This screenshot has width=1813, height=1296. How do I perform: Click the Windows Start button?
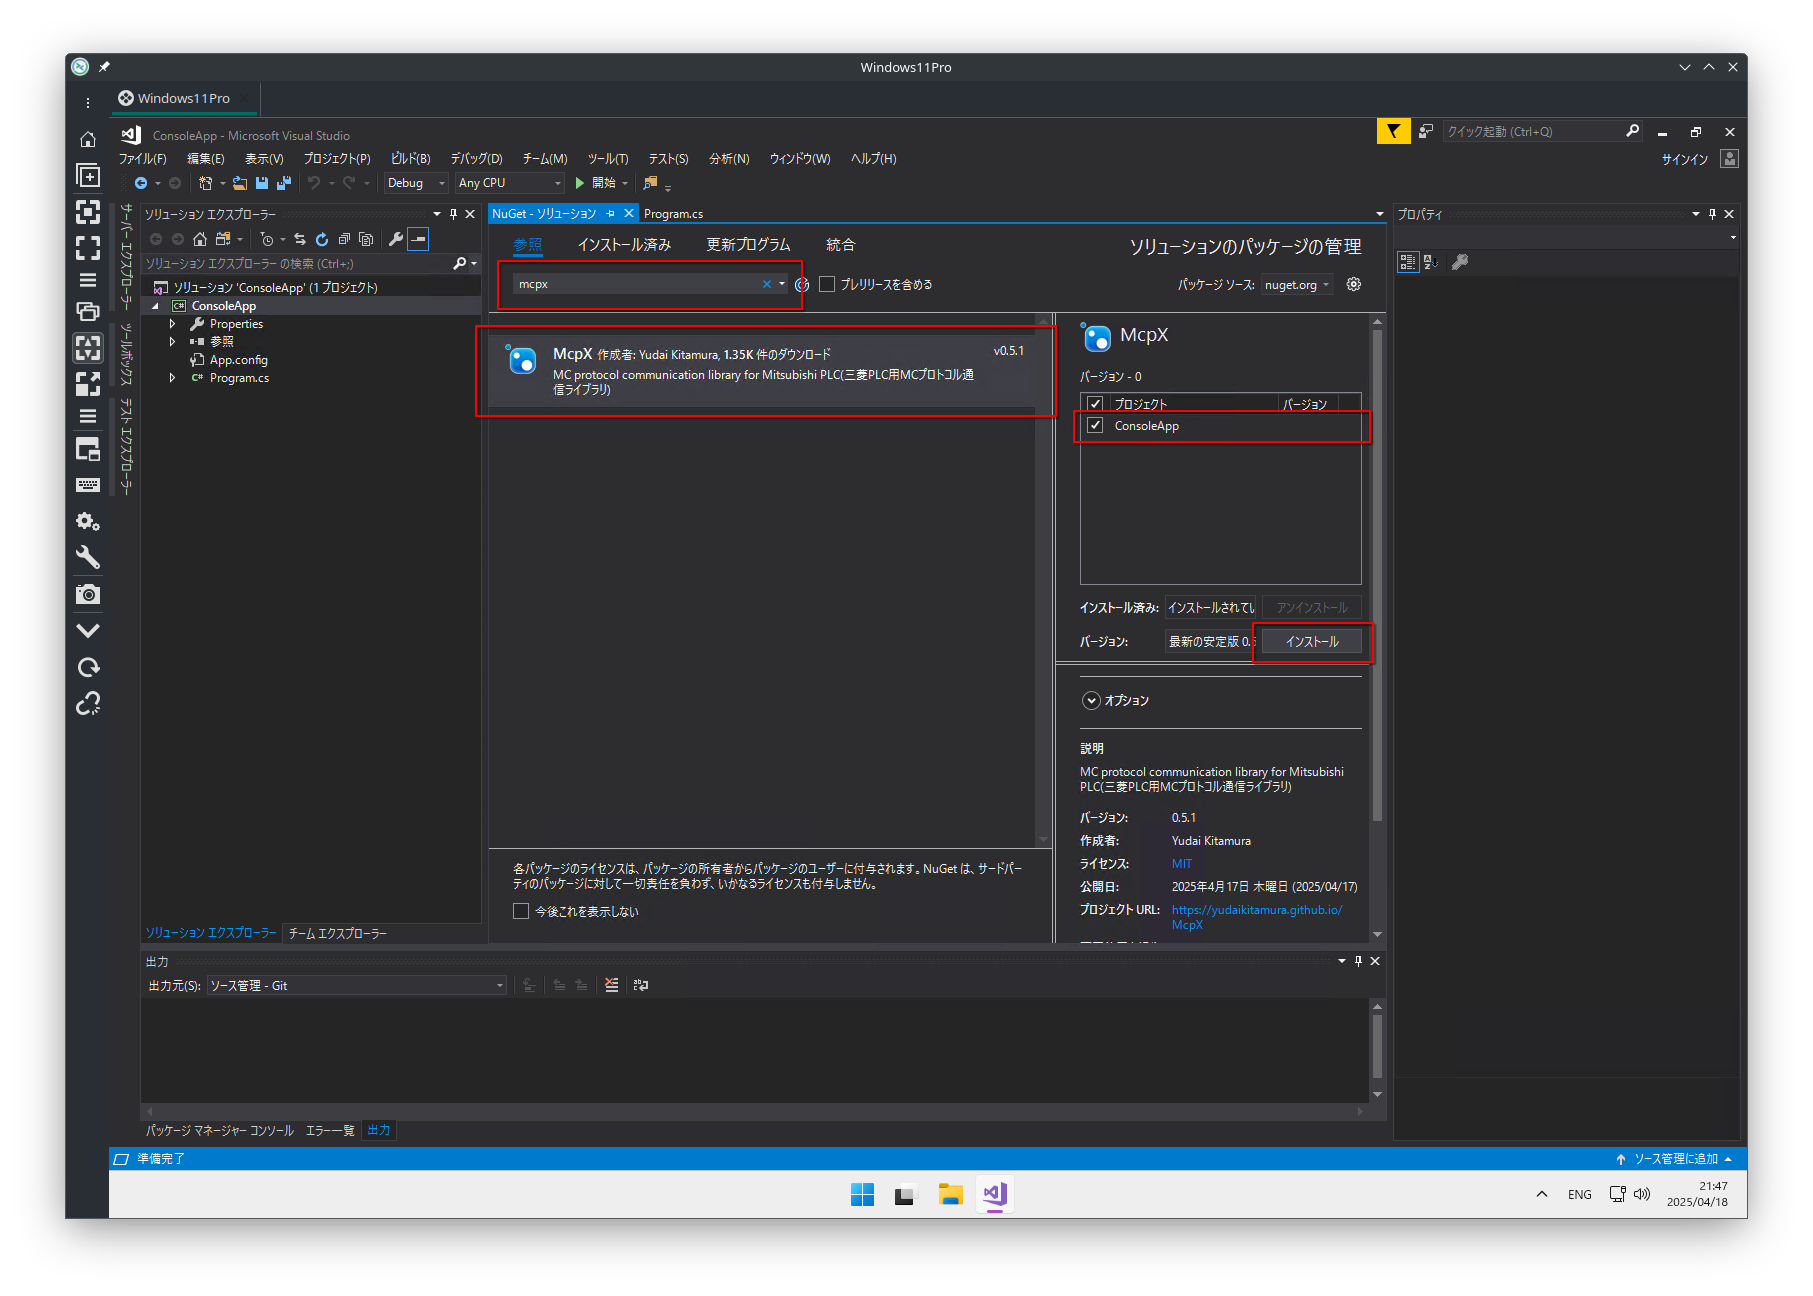(x=862, y=1194)
